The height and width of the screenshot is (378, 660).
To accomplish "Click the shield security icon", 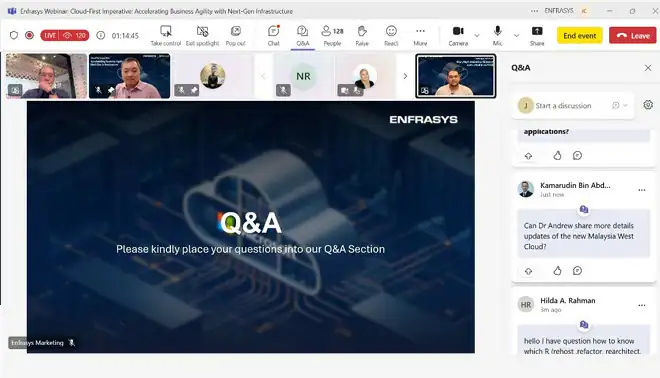I will (14, 35).
